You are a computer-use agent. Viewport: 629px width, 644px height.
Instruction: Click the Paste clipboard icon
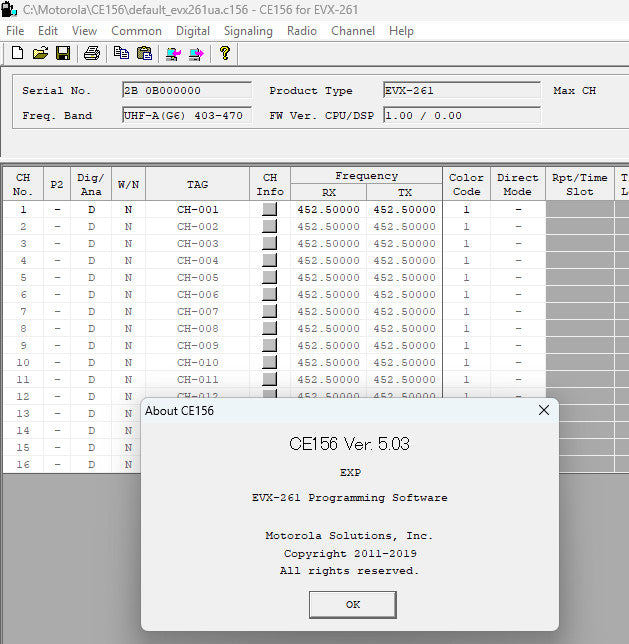pyautogui.click(x=144, y=53)
